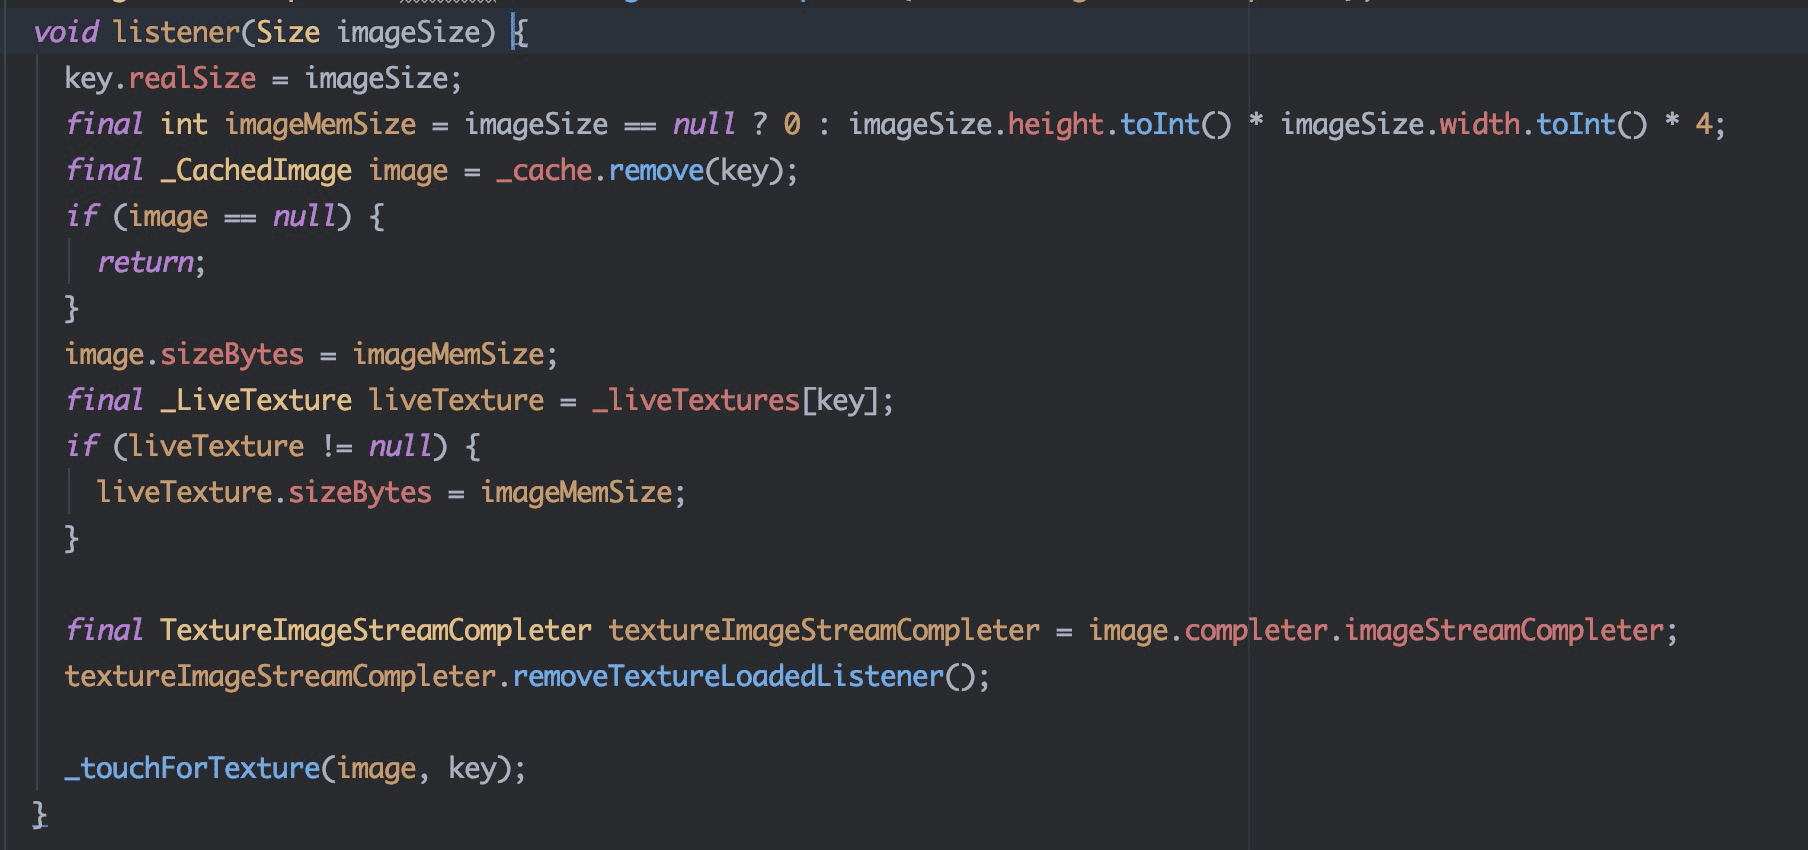The height and width of the screenshot is (850, 1808).
Task: Click 'sizeBytes' in 'image.sizeBytes' line
Action: (232, 354)
